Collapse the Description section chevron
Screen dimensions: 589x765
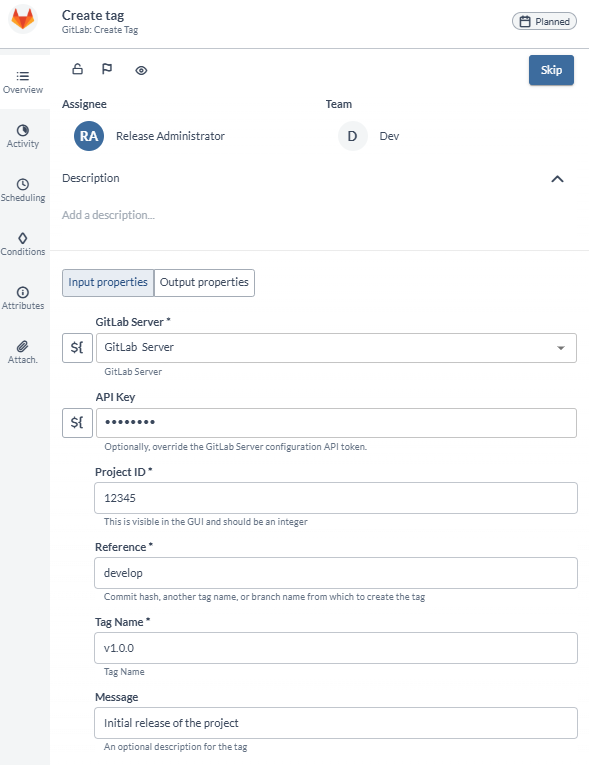pyautogui.click(x=557, y=179)
